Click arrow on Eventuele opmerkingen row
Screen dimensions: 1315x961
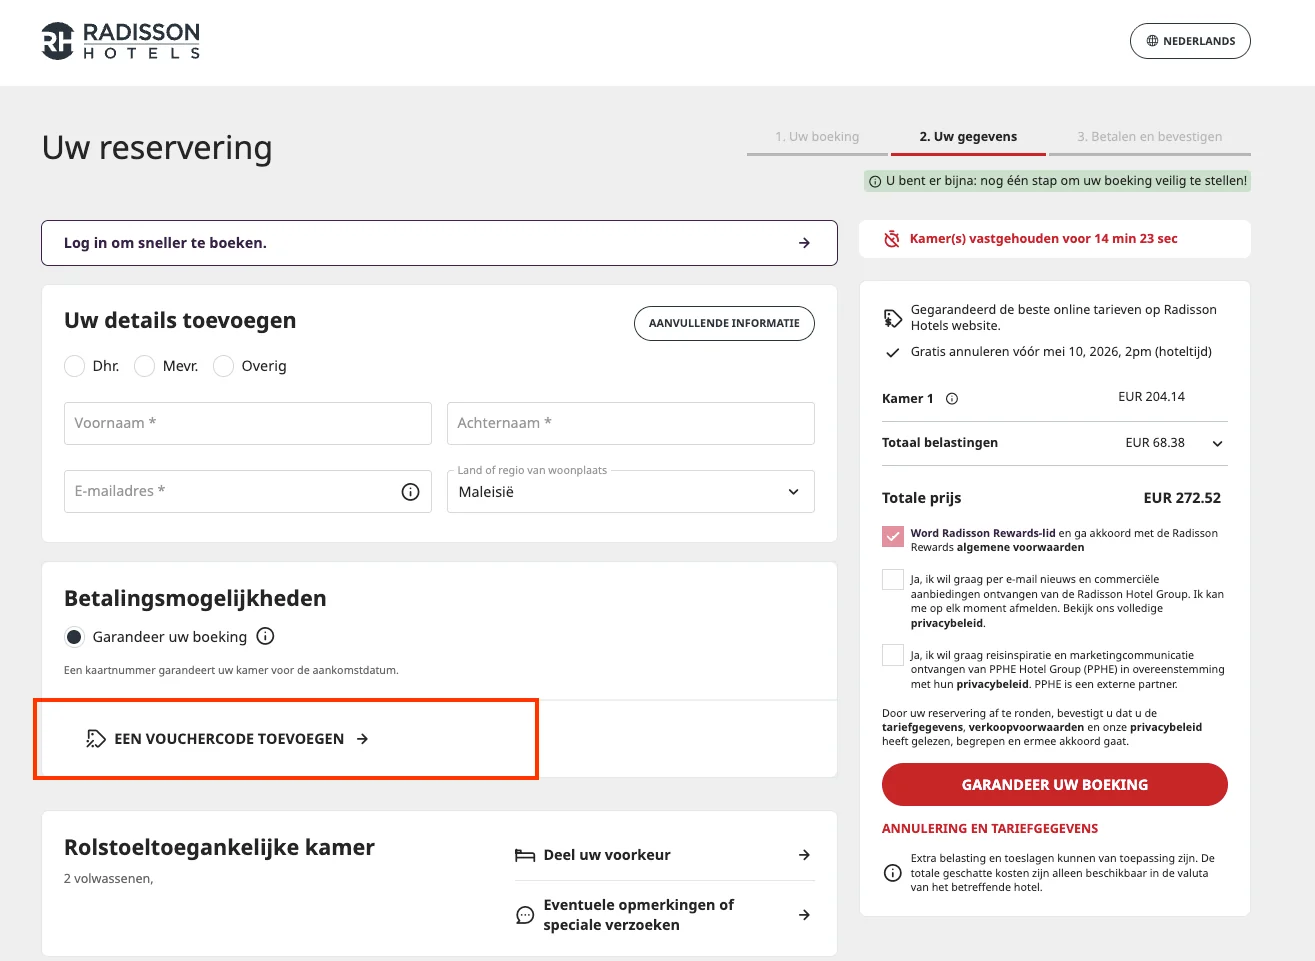point(804,915)
